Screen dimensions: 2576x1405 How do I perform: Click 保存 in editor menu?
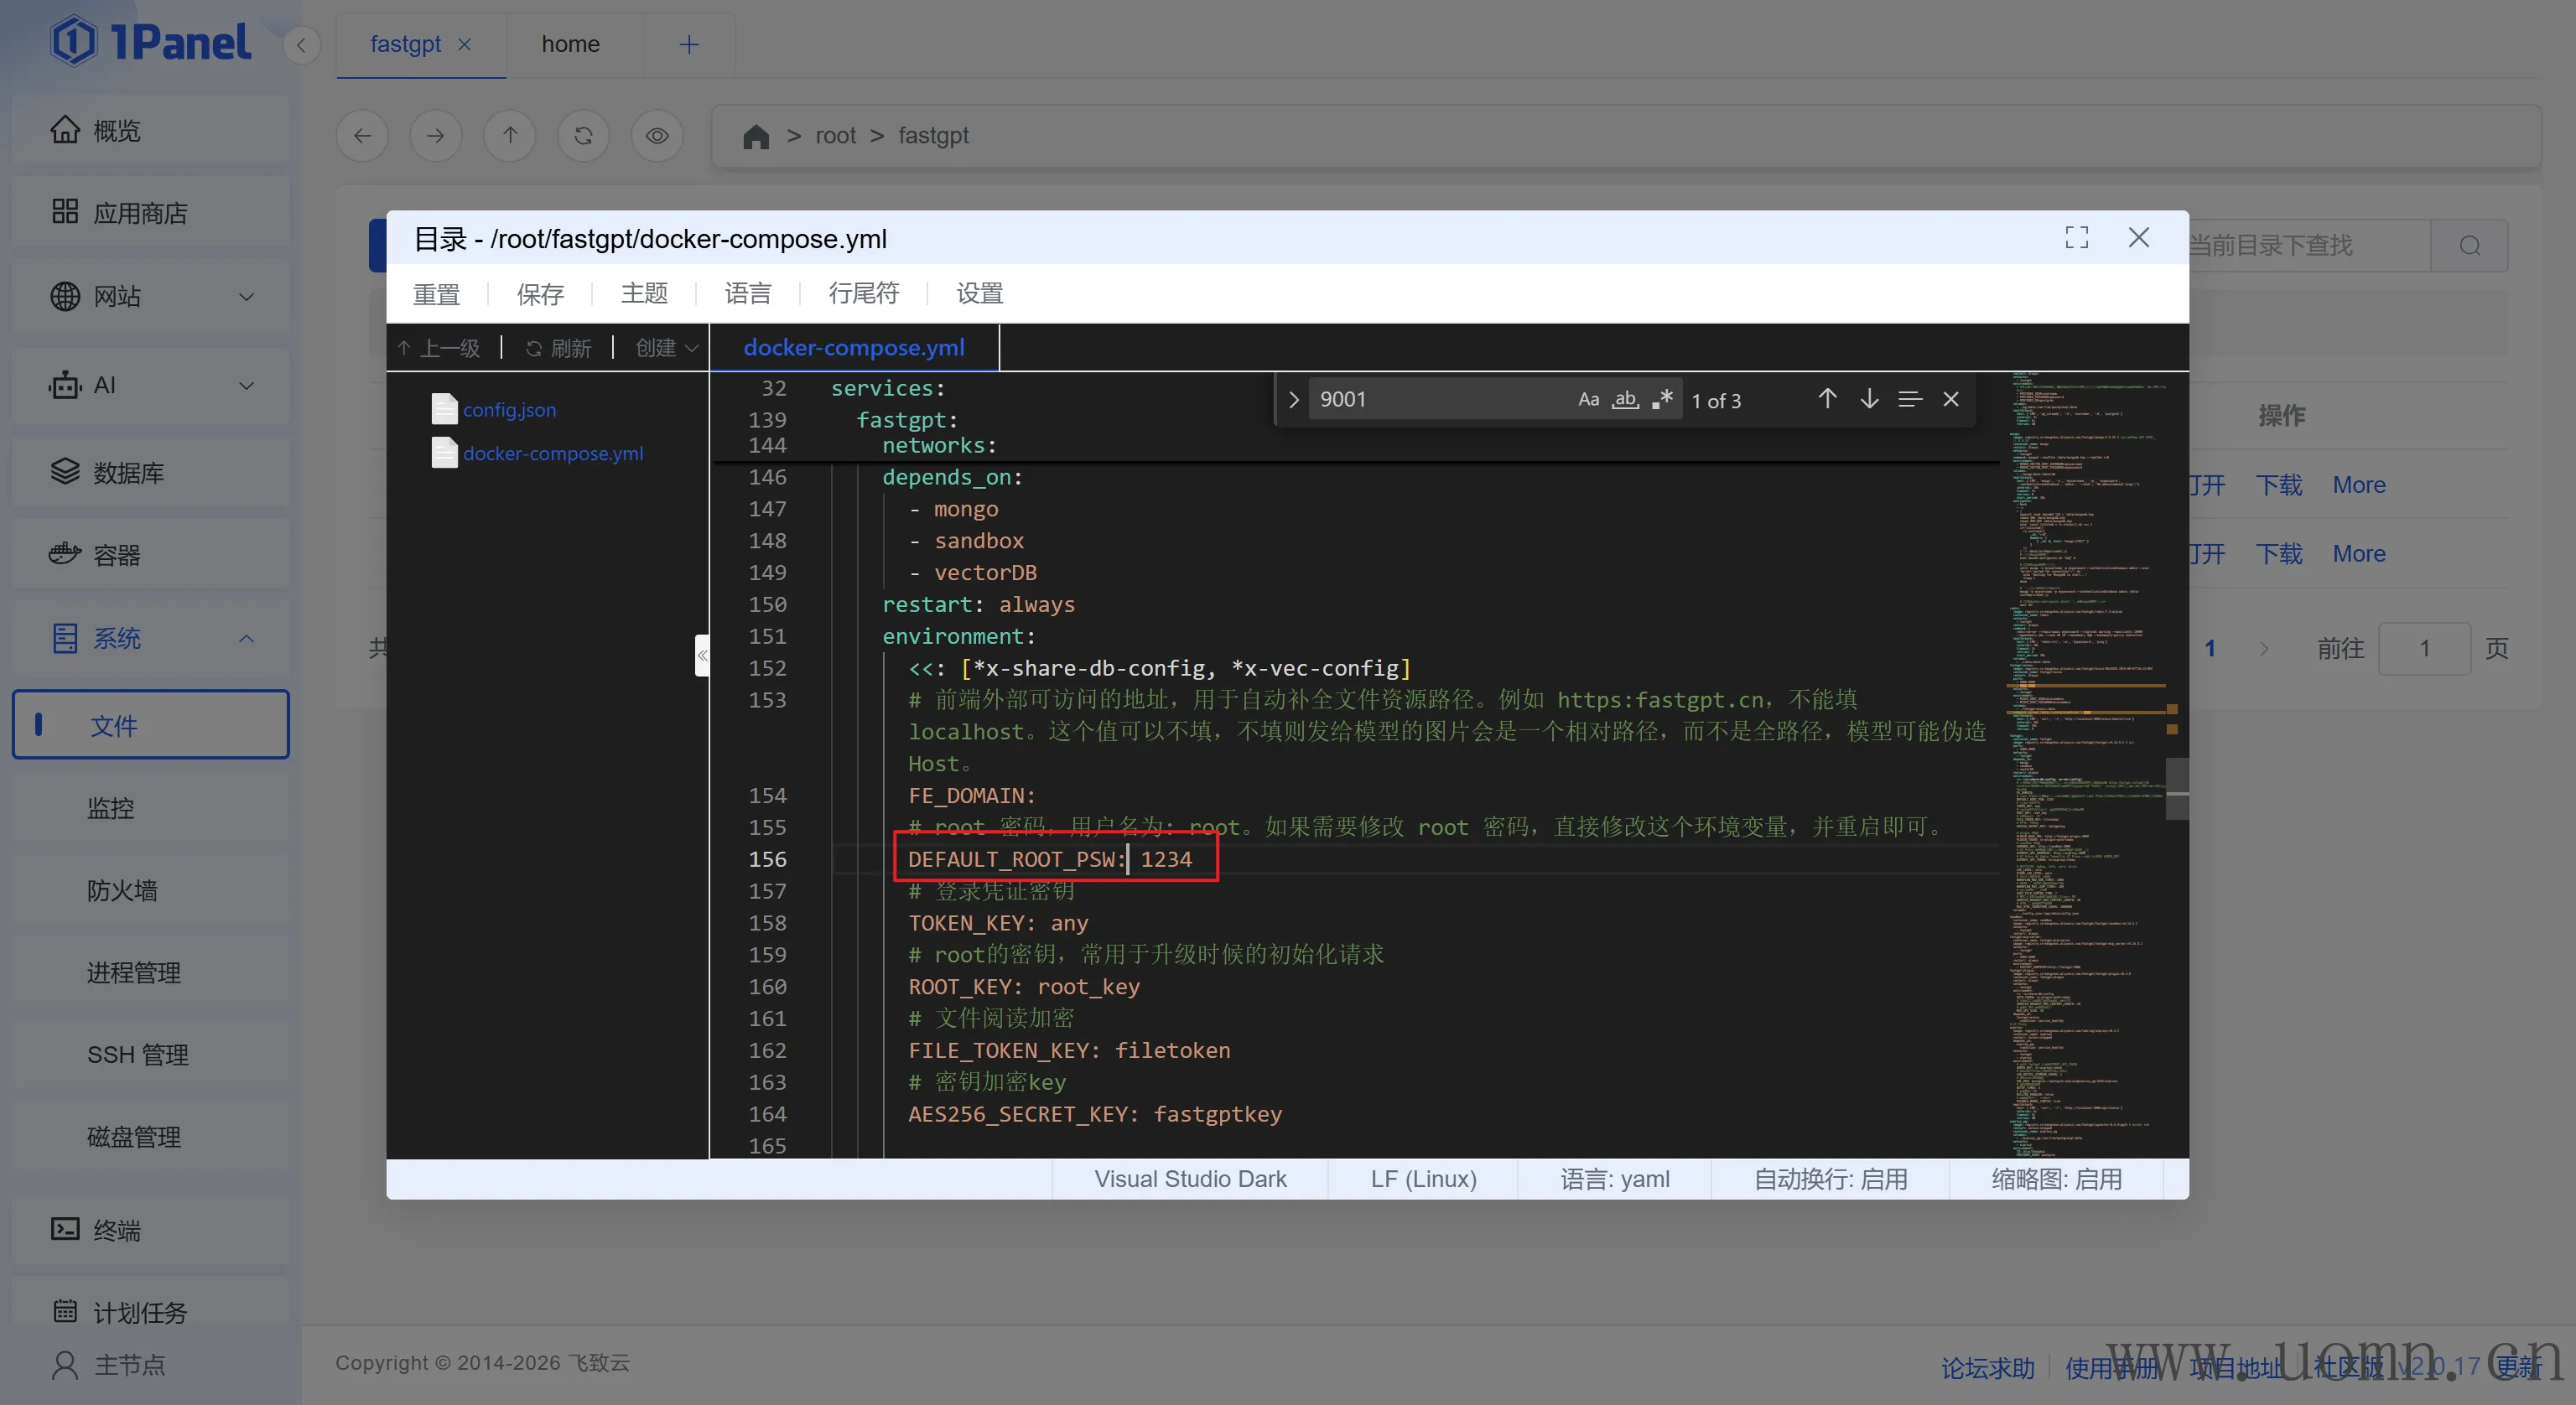point(540,293)
